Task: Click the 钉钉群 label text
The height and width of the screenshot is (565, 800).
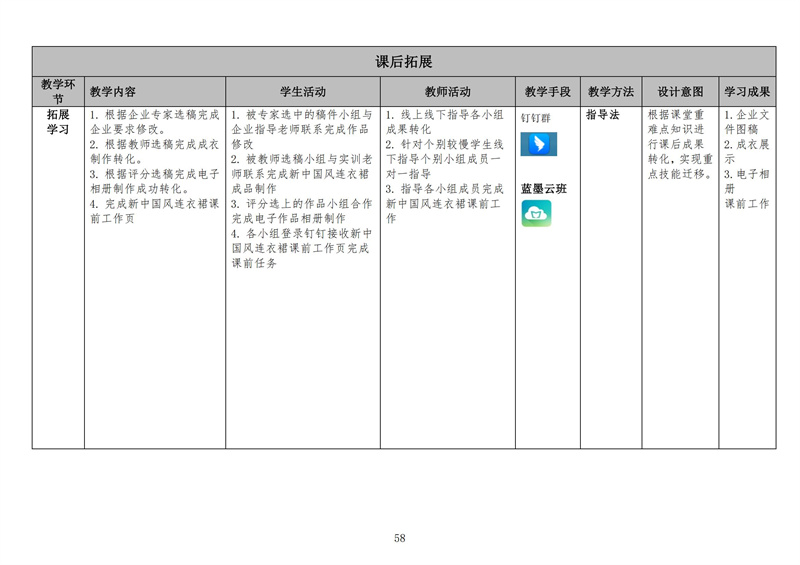Action: (536, 118)
